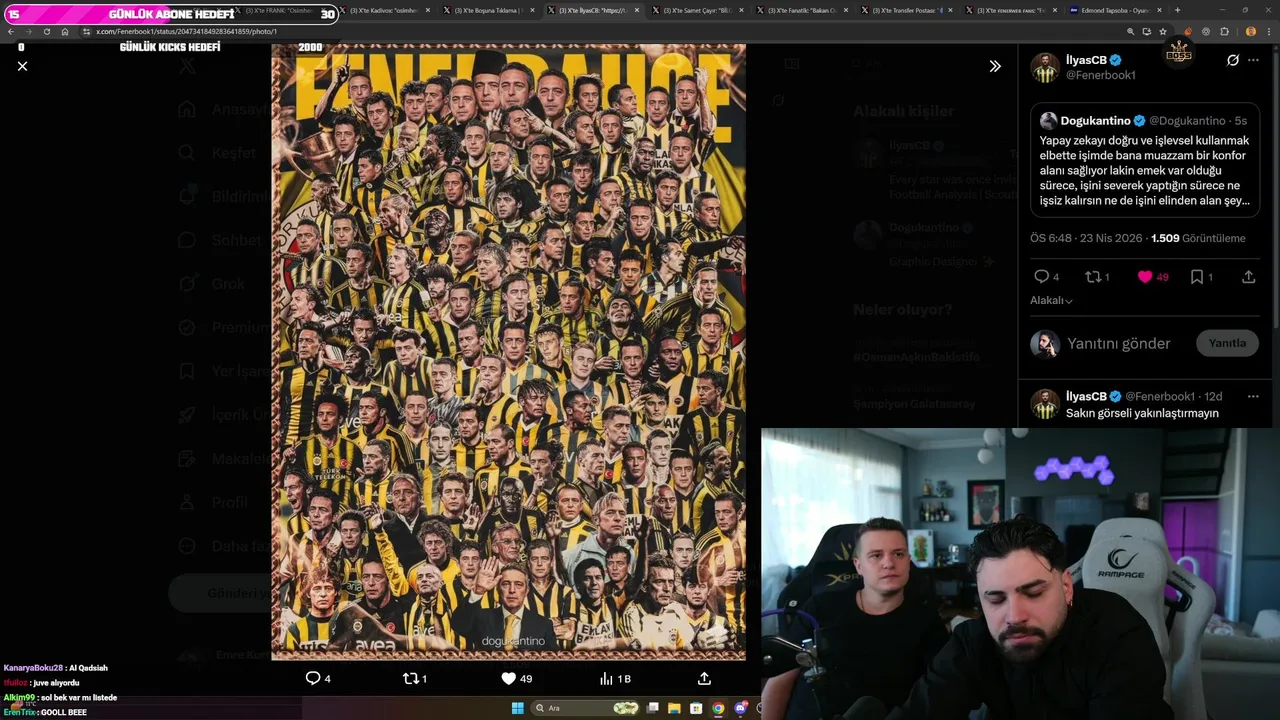This screenshot has height=720, width=1280.
Task: Open the quoted tweet by Dogukantino
Action: coord(1146,161)
